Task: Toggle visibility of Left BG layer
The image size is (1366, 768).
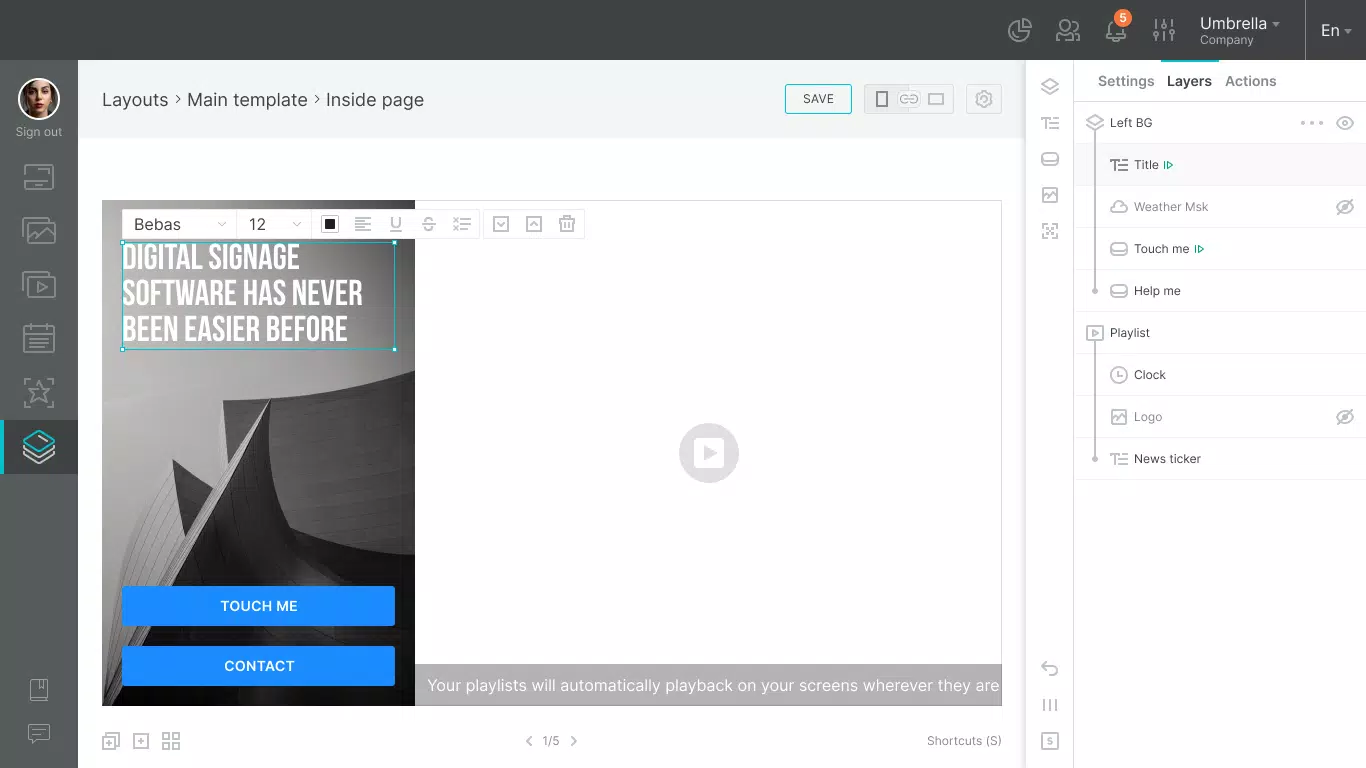Action: coord(1345,123)
